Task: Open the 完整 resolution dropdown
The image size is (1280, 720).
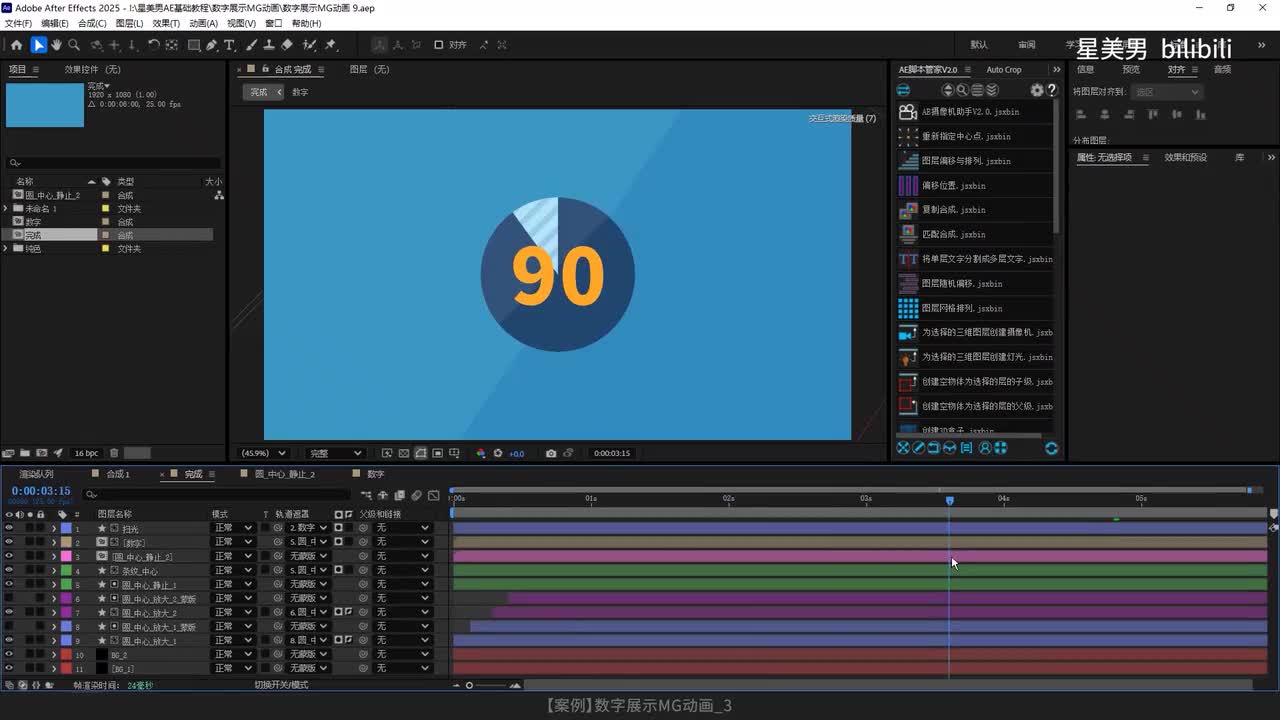Action: pyautogui.click(x=334, y=453)
